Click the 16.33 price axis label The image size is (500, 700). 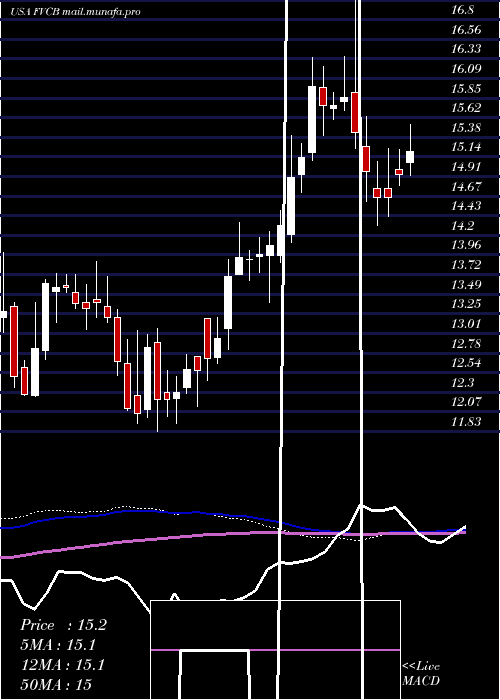466,49
